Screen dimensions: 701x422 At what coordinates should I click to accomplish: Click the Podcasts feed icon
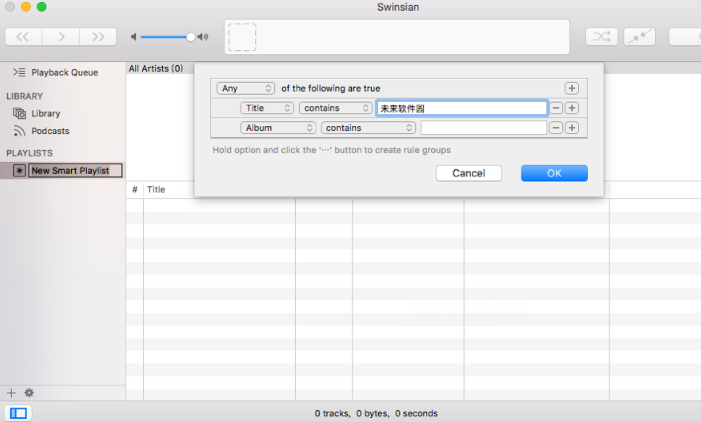pyautogui.click(x=19, y=131)
